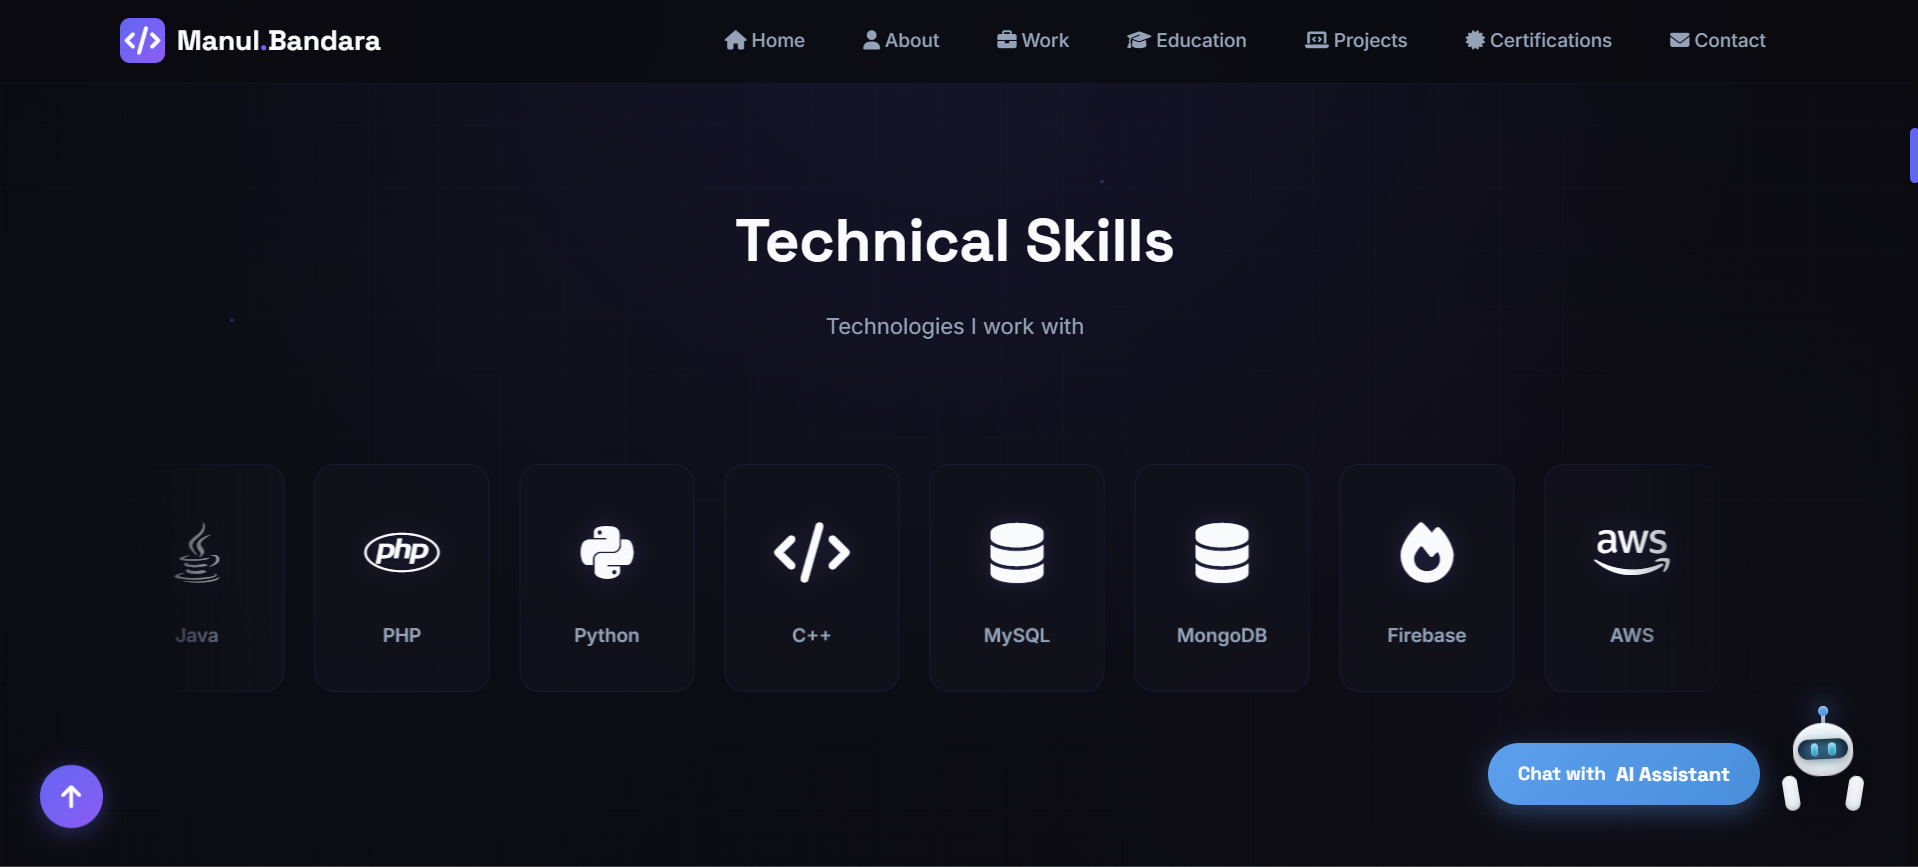This screenshot has height=867, width=1918.
Task: Open the Manul.Bandara site title
Action: point(278,40)
